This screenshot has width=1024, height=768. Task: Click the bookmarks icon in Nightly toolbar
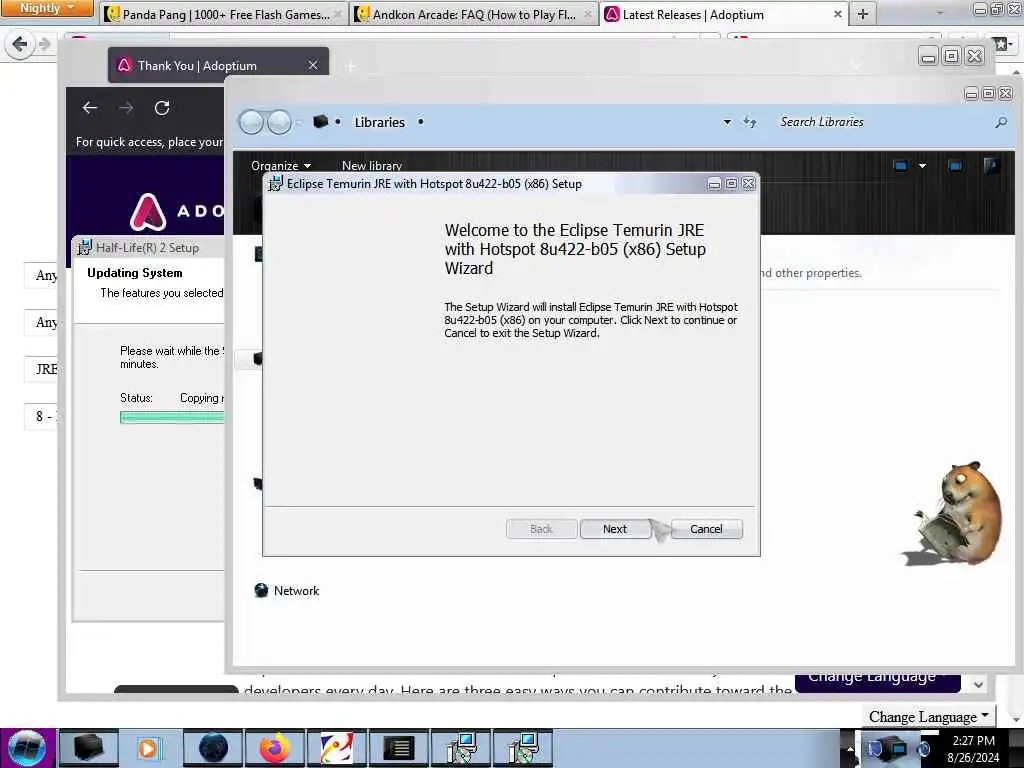click(x=1001, y=44)
